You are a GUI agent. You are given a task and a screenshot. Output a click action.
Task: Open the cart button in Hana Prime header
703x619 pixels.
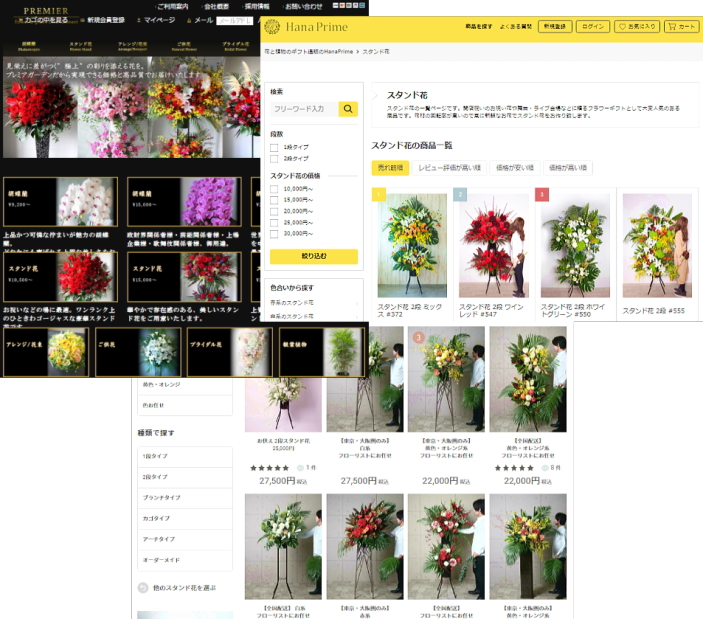coord(681,27)
